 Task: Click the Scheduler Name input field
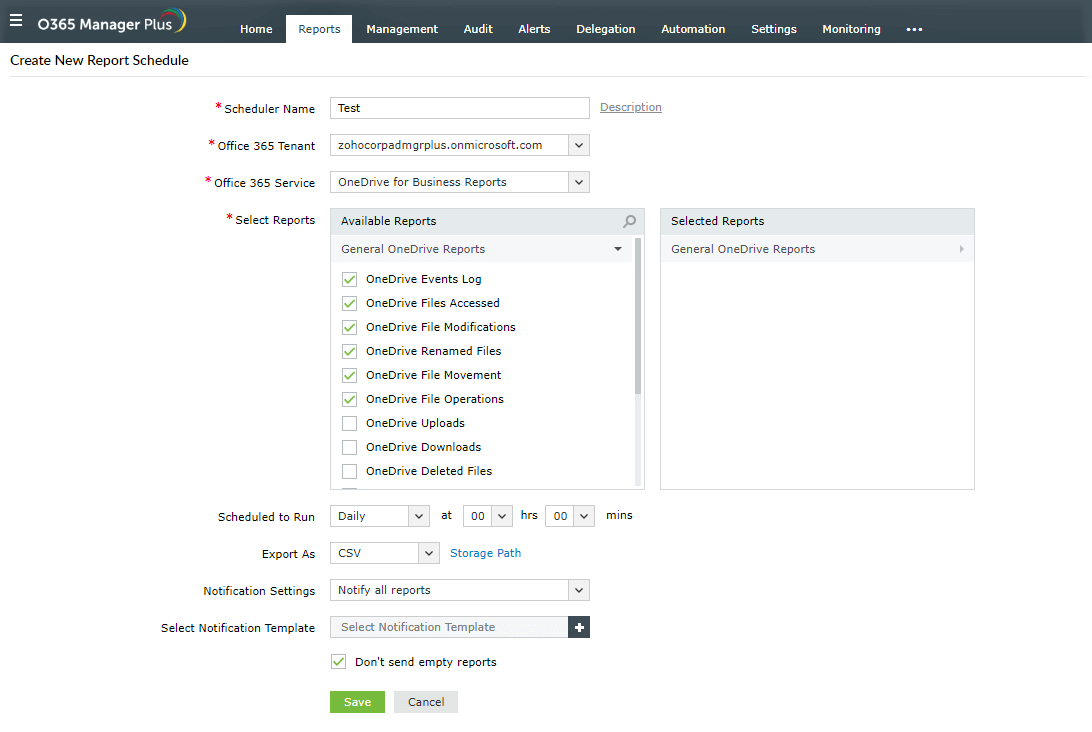click(460, 108)
